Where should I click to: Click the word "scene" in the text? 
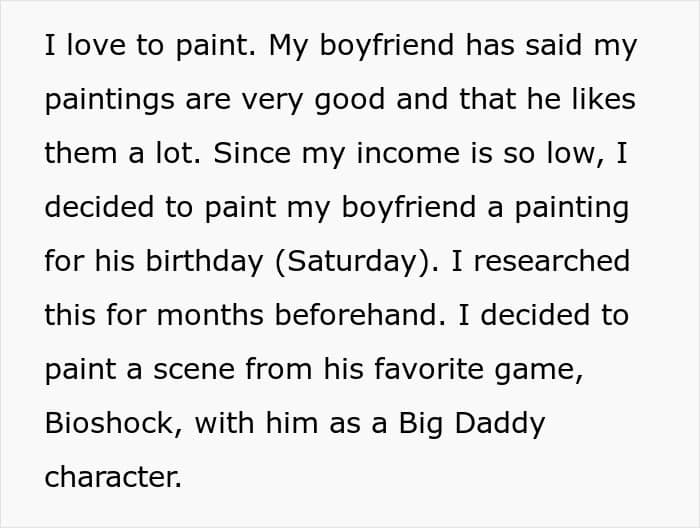[184, 369]
